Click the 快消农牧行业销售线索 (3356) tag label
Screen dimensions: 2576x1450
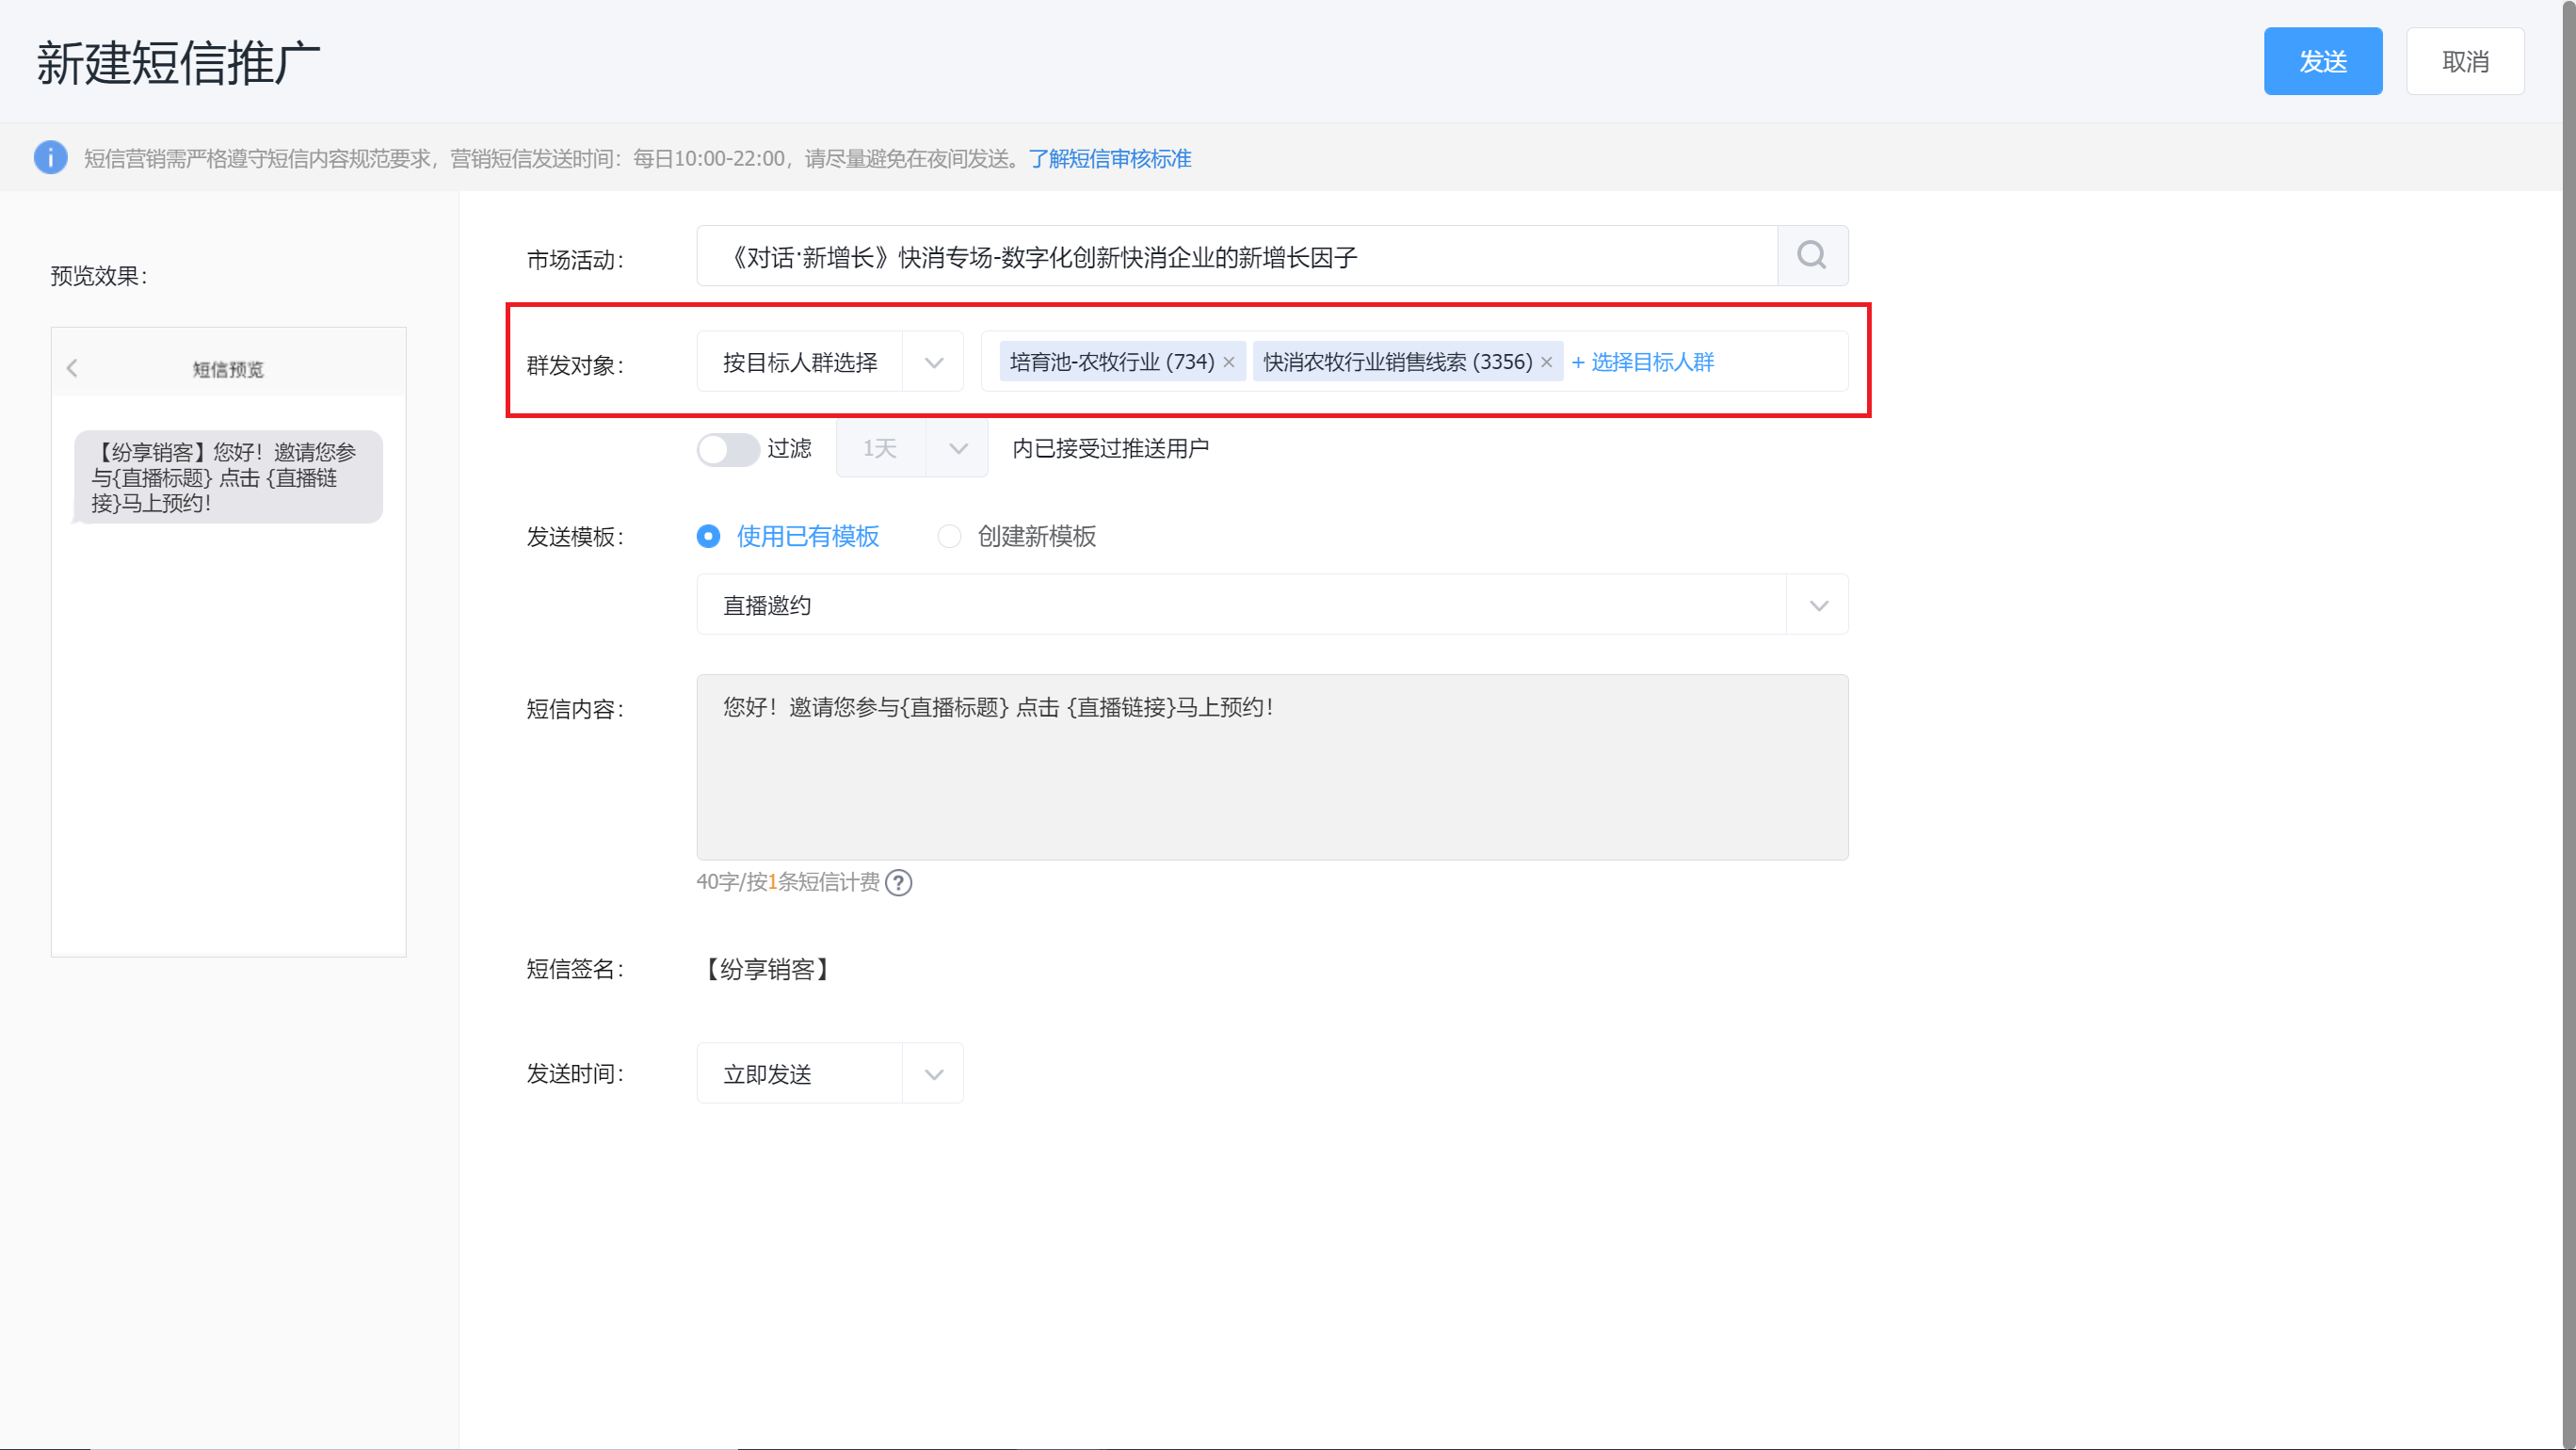tap(1397, 362)
